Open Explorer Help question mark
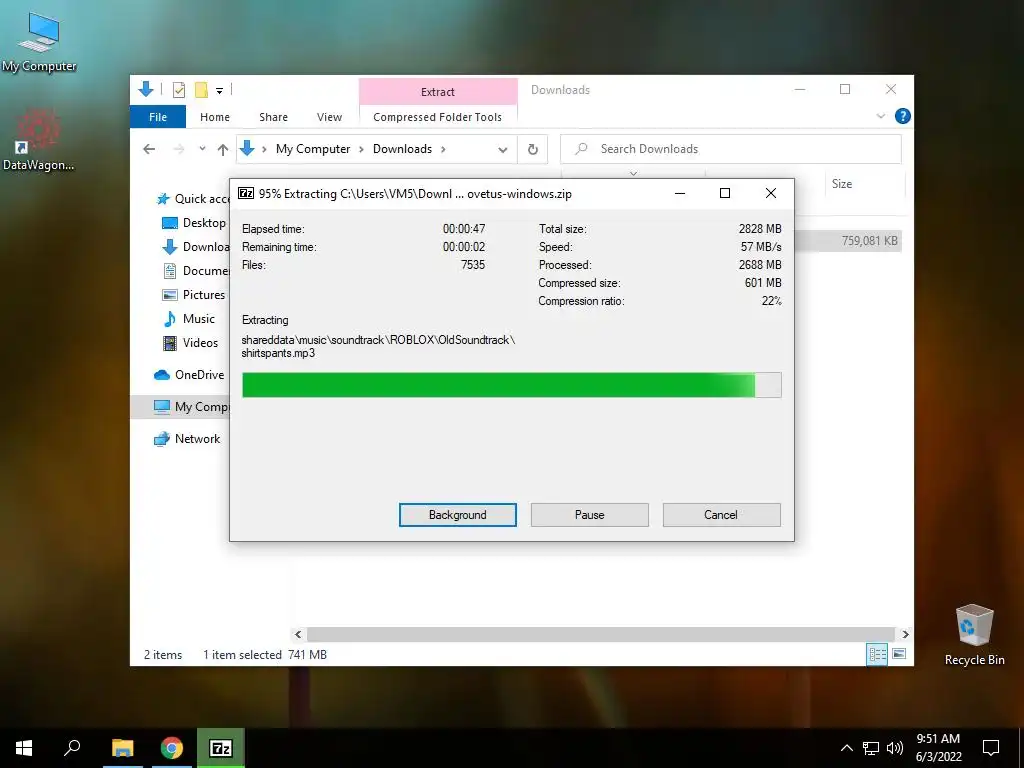This screenshot has width=1024, height=768. click(903, 116)
